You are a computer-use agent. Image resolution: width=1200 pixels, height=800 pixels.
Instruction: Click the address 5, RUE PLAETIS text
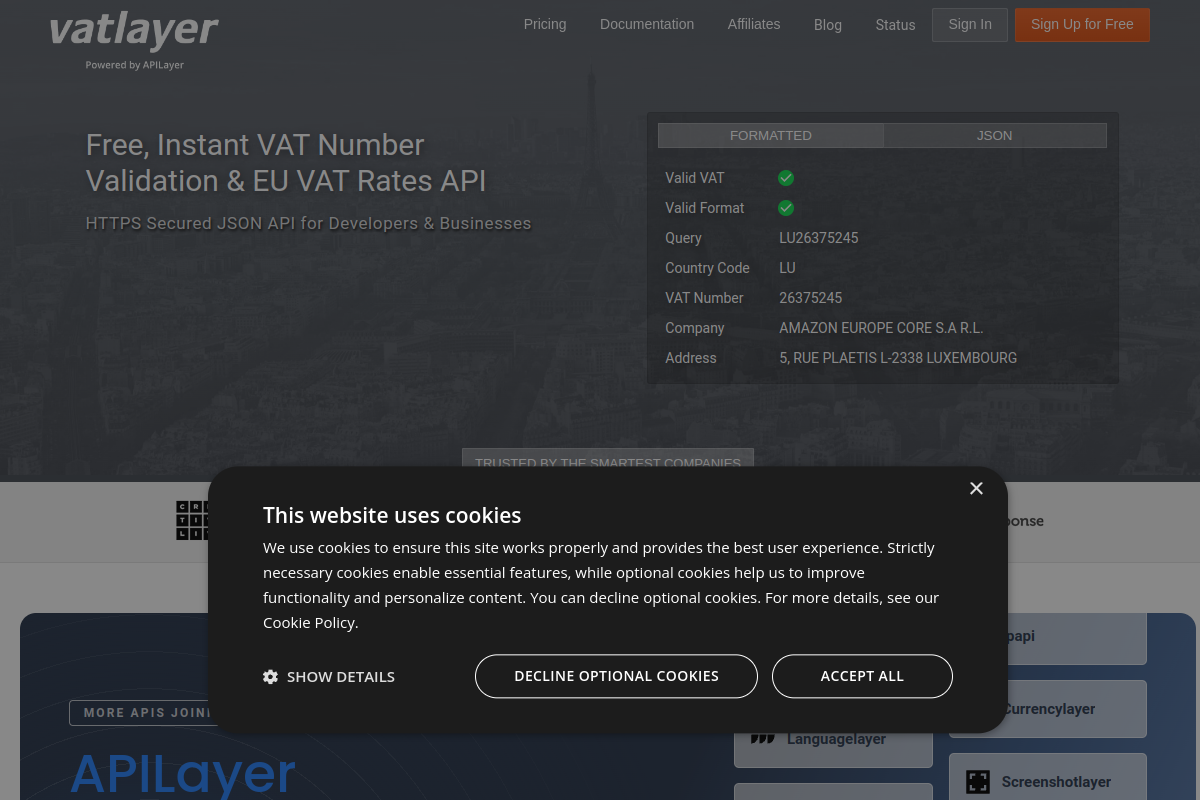898,358
